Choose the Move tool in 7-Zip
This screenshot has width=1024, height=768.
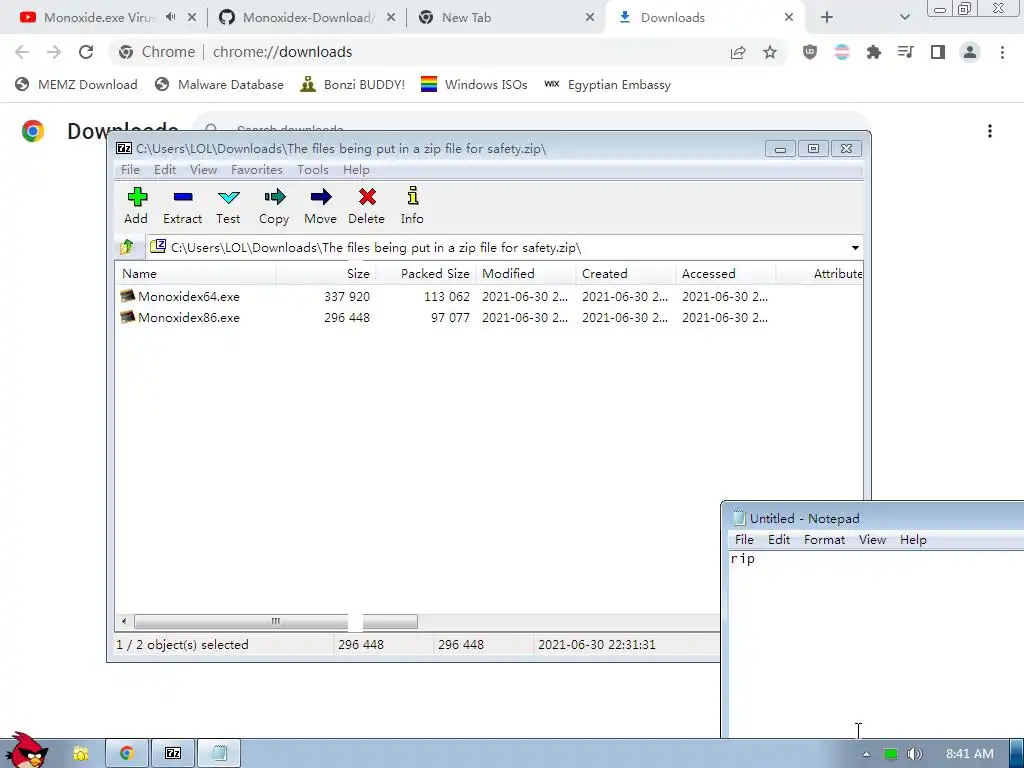(x=321, y=206)
